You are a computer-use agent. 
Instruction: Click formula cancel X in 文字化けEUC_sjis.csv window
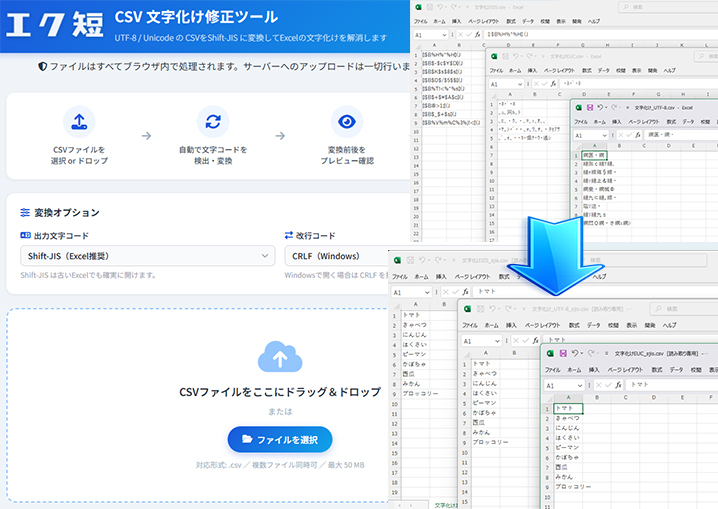(598, 385)
